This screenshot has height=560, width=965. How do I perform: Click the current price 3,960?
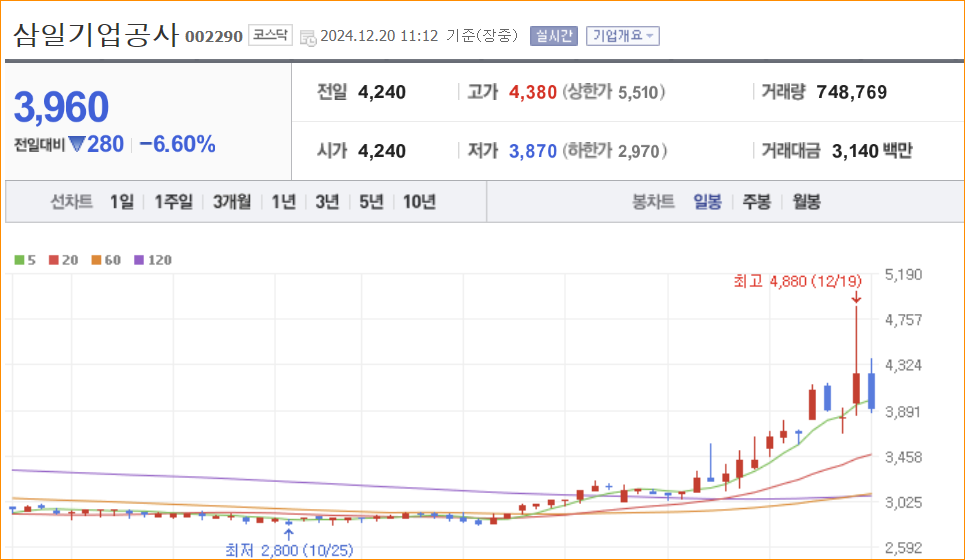click(62, 107)
